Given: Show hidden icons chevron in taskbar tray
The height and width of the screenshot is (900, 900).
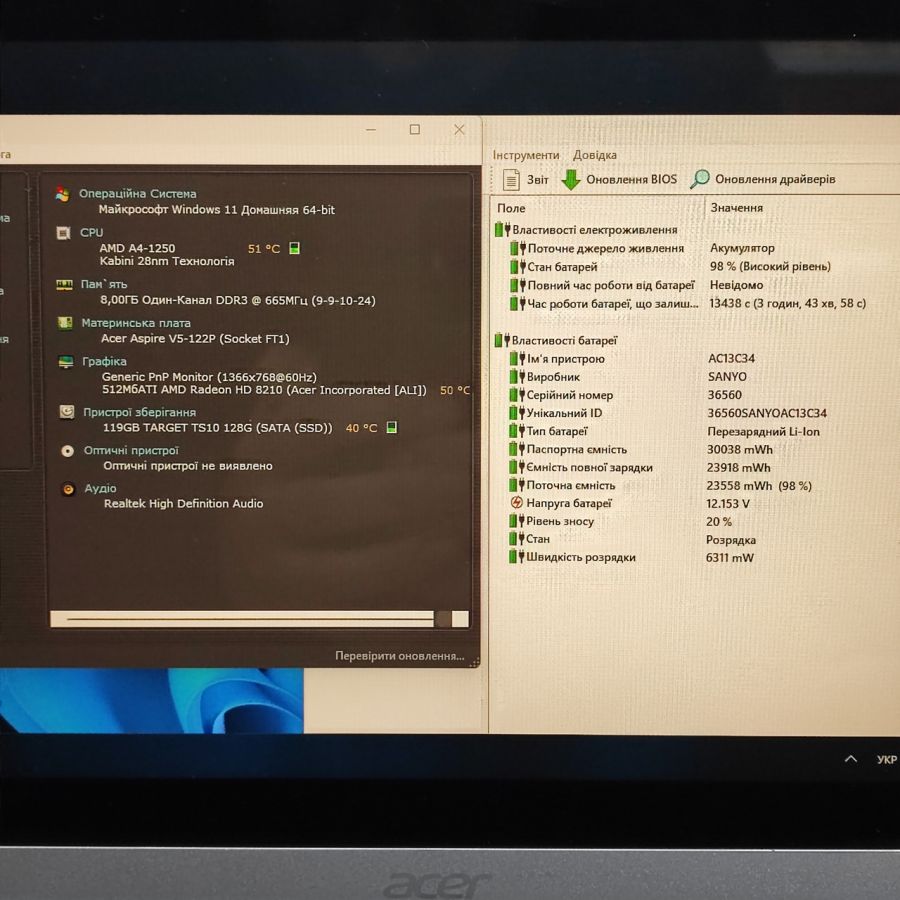Looking at the screenshot, I should click(x=851, y=759).
